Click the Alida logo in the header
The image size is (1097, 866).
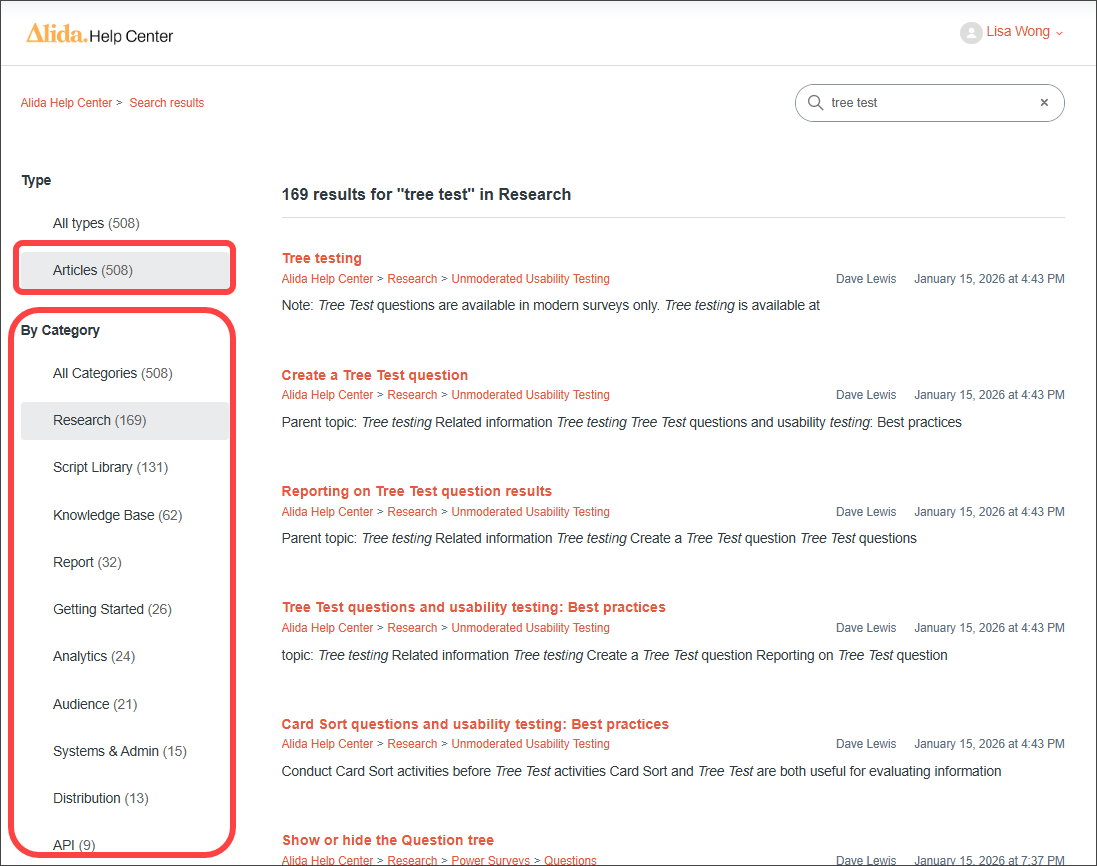coord(56,34)
